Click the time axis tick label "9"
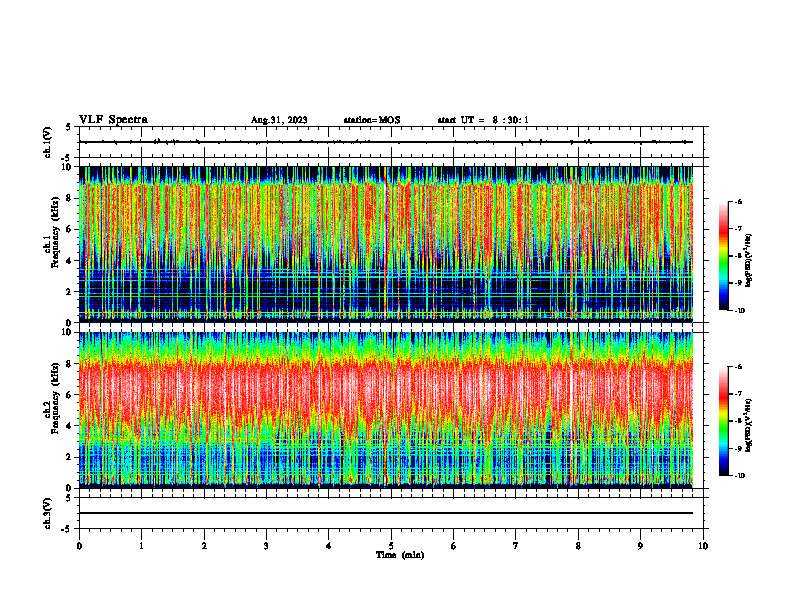 pos(640,546)
